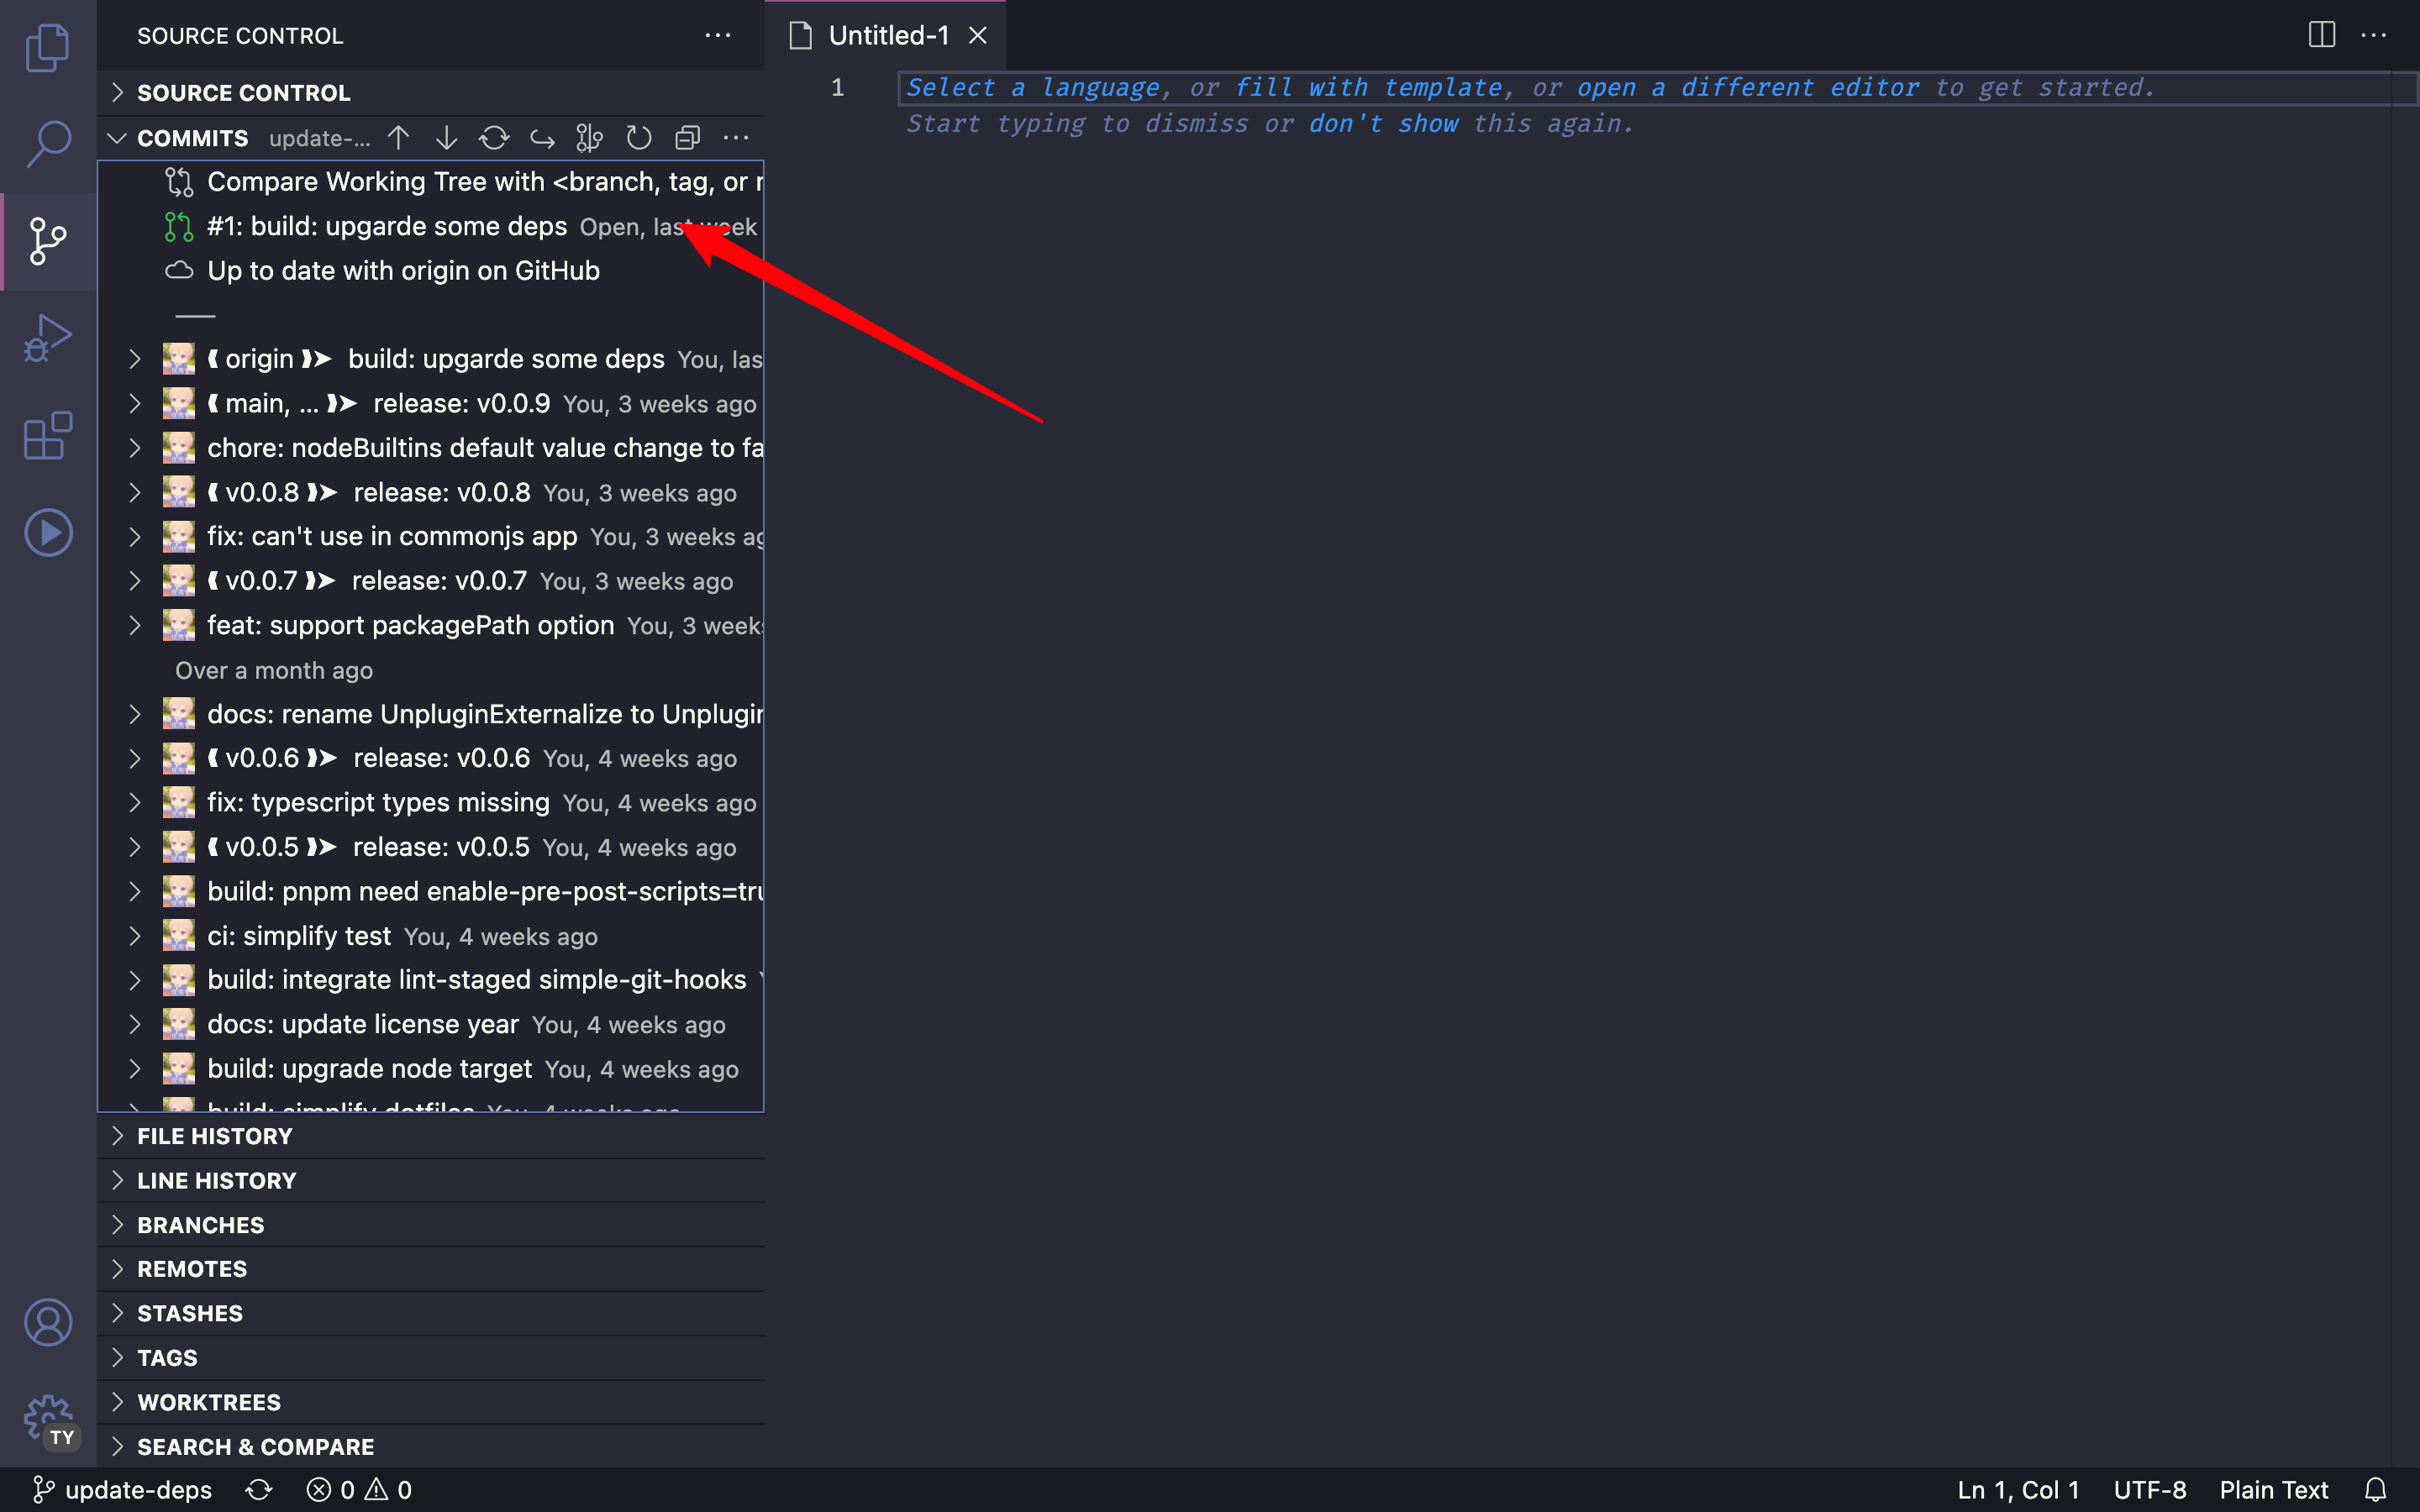Toggle the split editor layout icon
Screen dimensions: 2420x1512
pyautogui.click(x=2321, y=35)
